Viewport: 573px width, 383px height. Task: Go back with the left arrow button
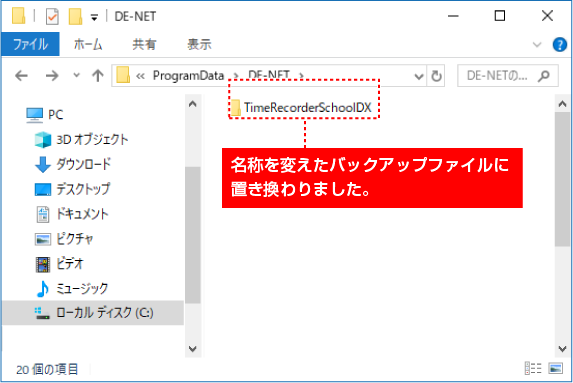(x=21, y=76)
